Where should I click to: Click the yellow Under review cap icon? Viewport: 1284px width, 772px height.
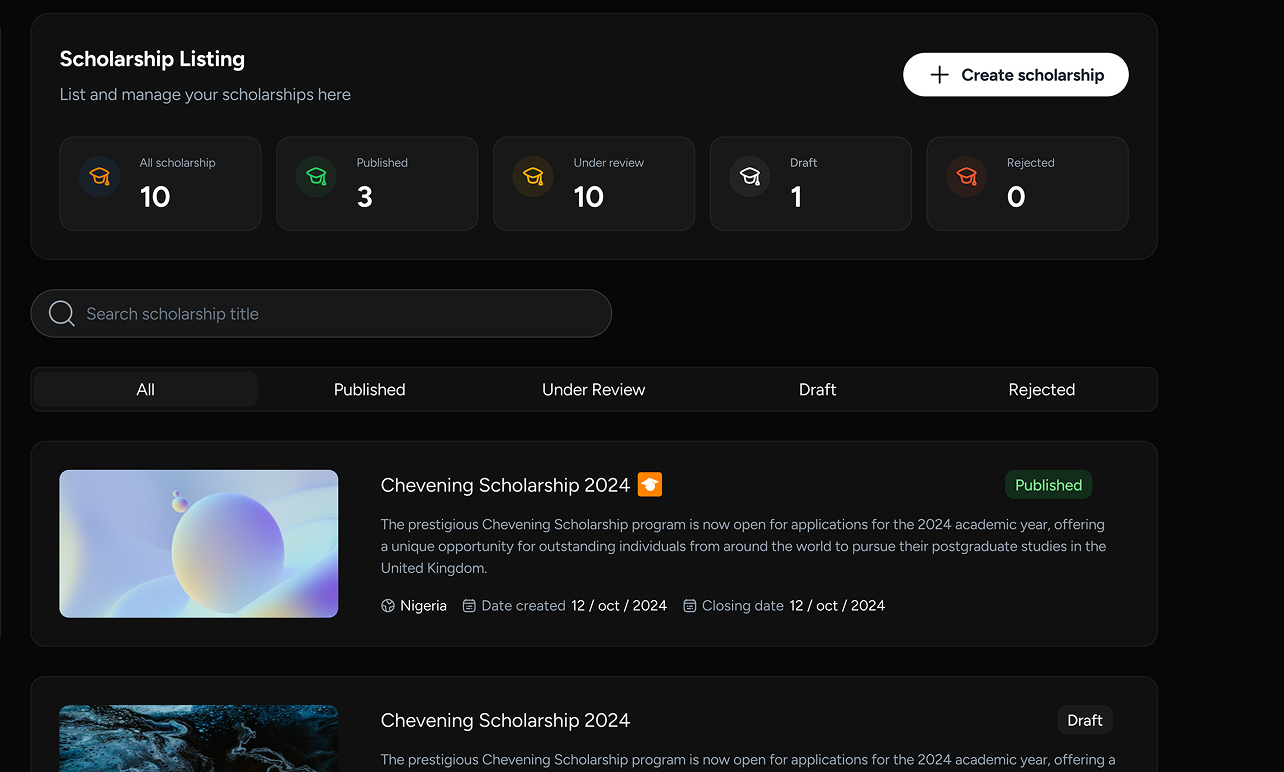533,177
